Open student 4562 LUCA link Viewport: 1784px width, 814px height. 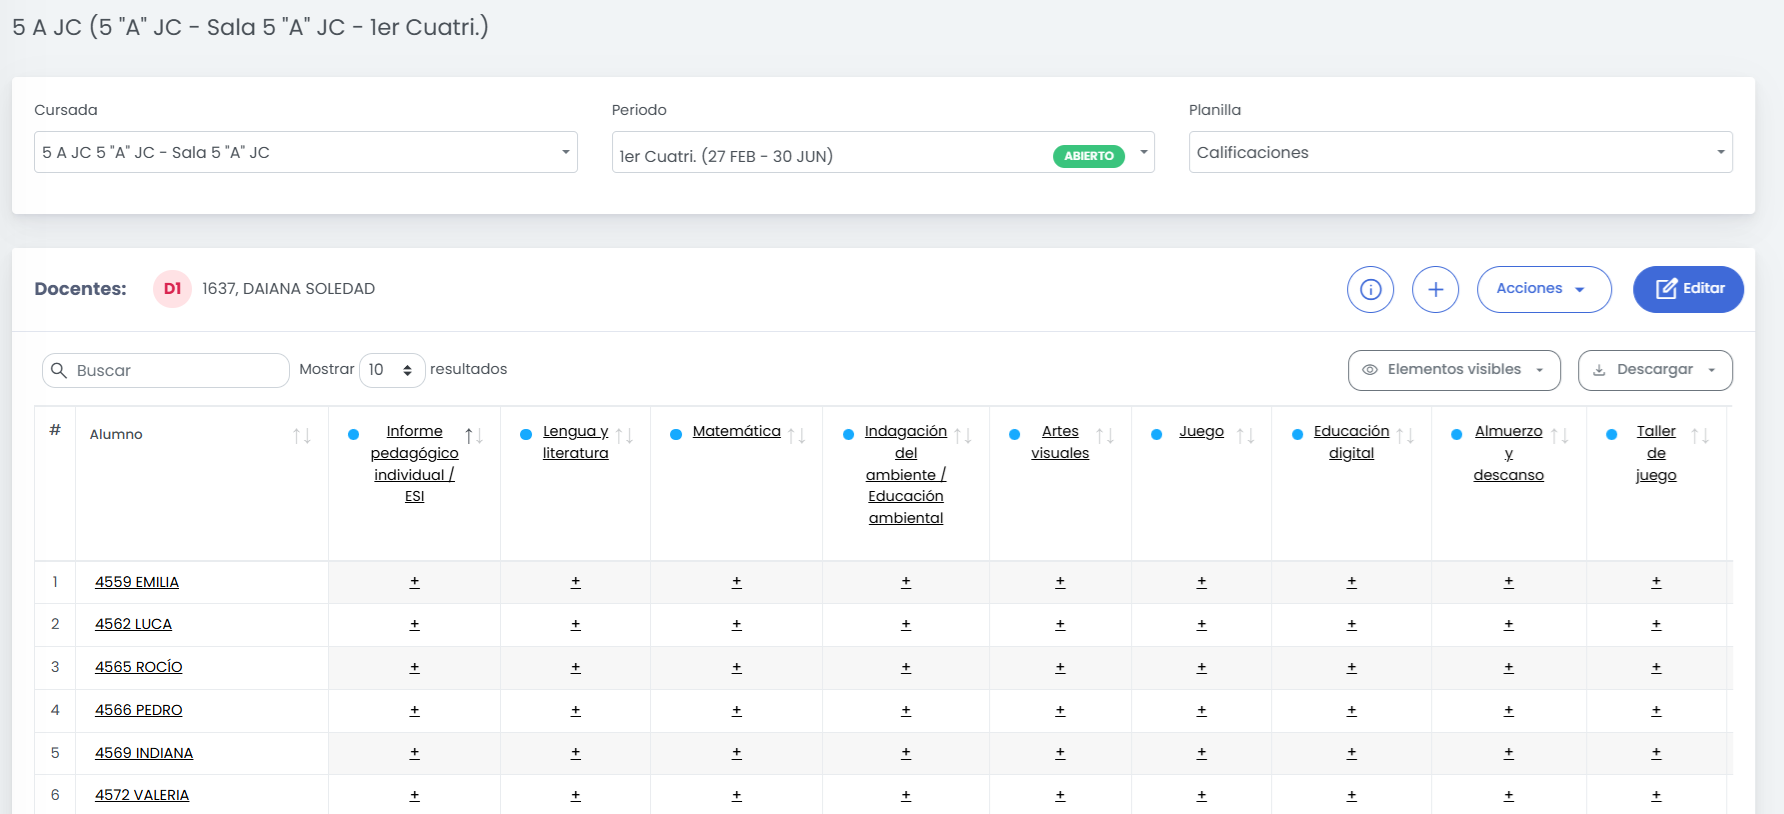point(134,624)
